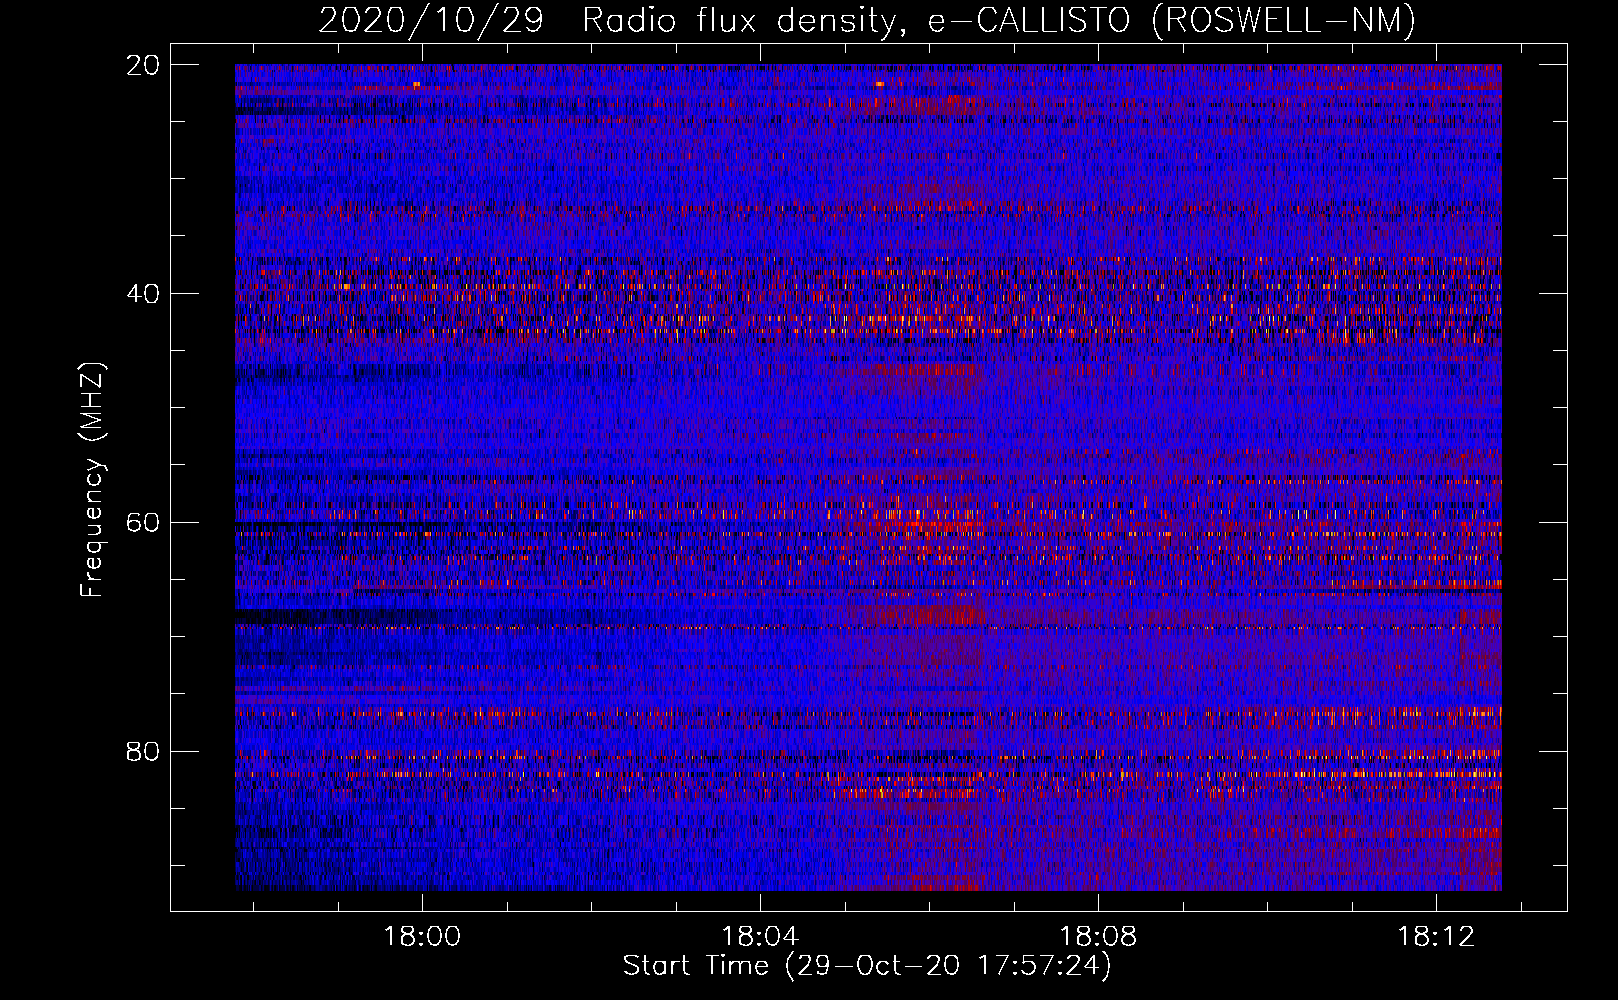Click the 18:08 time tick label
This screenshot has height=1000, width=1618.
pos(1098,937)
